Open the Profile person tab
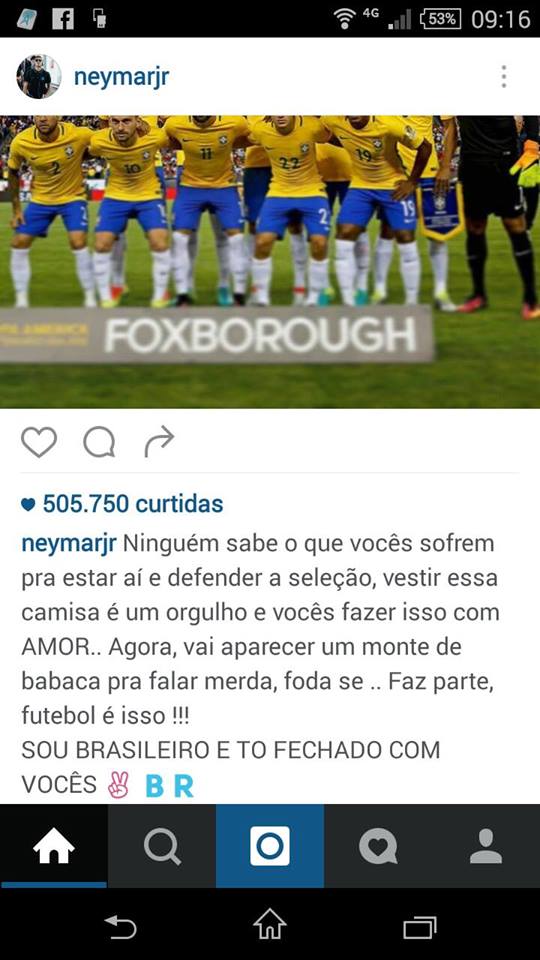The width and height of the screenshot is (540, 960). tap(486, 846)
